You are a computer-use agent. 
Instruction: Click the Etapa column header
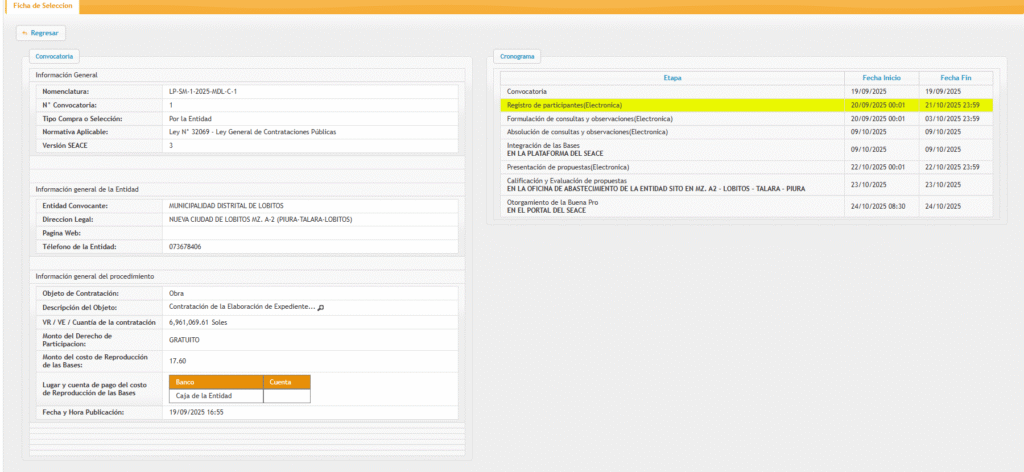[671, 77]
